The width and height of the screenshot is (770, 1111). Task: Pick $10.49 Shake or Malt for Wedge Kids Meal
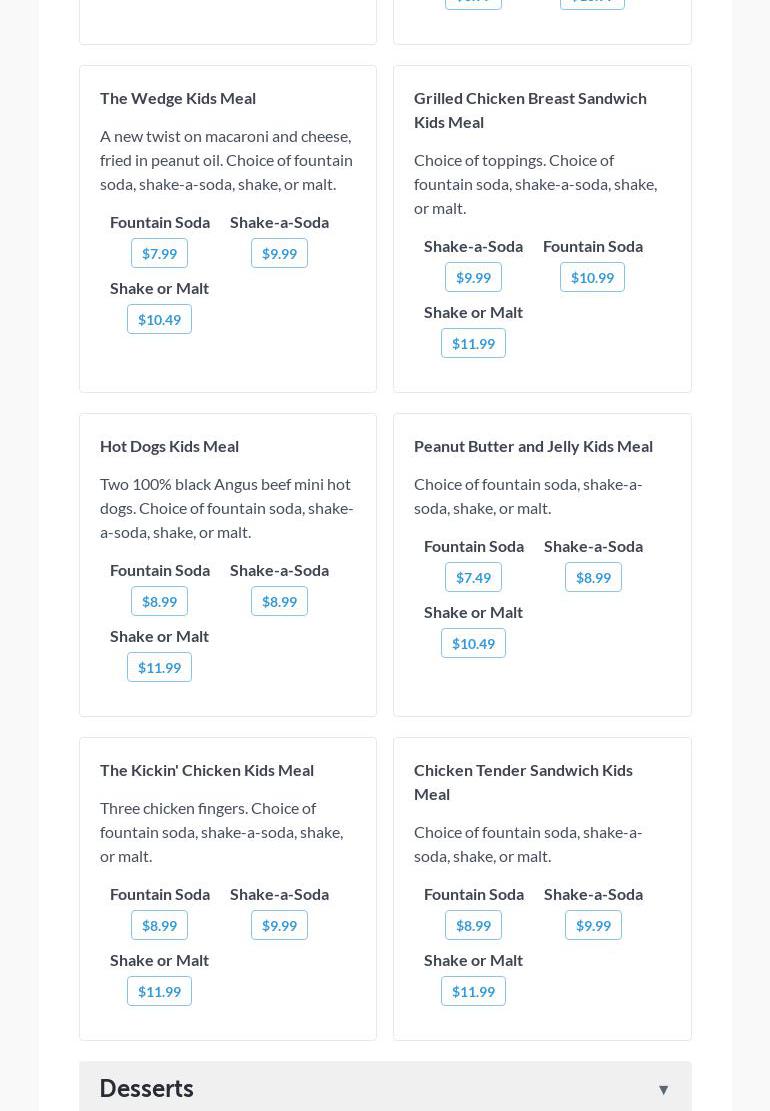(x=159, y=320)
